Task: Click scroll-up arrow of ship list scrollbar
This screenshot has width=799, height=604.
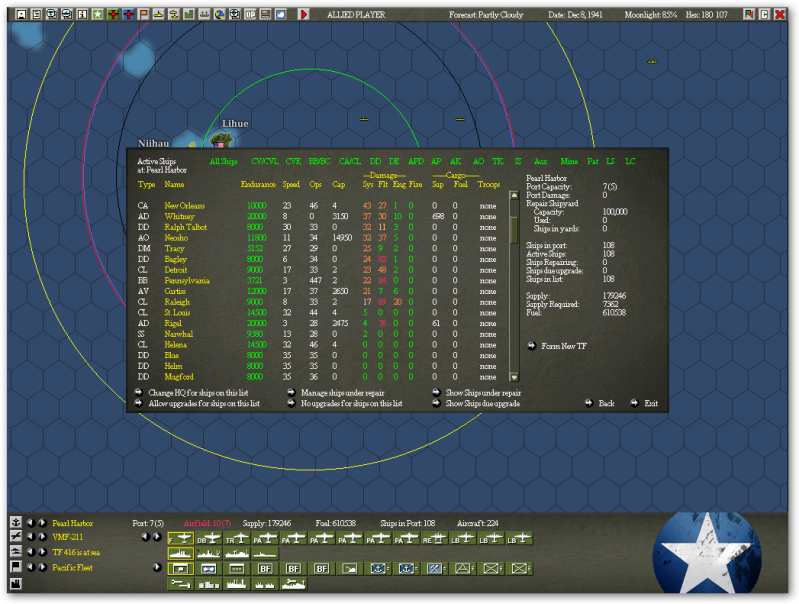Action: 514,196
